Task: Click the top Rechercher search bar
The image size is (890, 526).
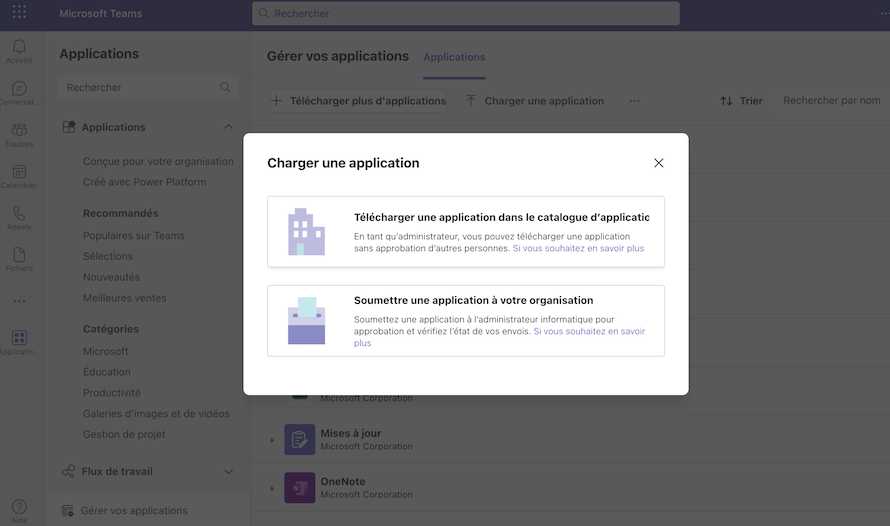Action: [466, 13]
